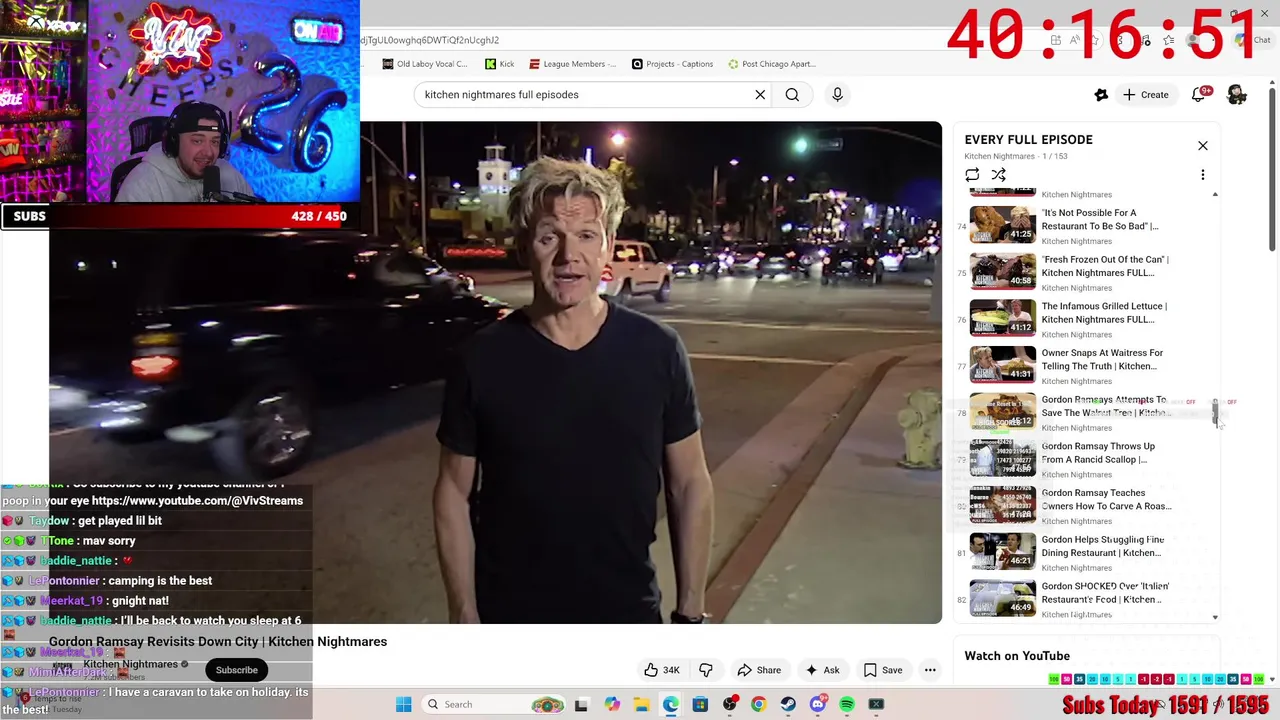Open Post Chicago Apart... bookmark
The width and height of the screenshot is (1280, 720).
(772, 64)
